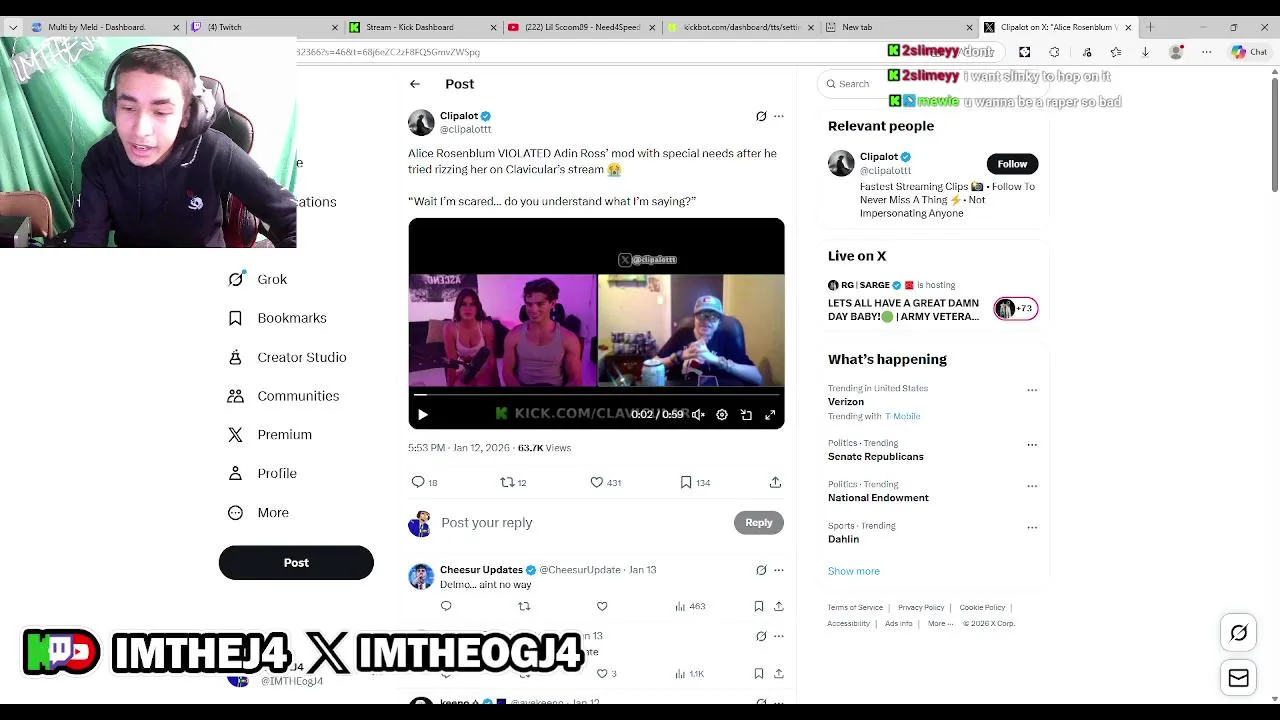Click the grey Reply button
The image size is (1280, 720).
758,523
